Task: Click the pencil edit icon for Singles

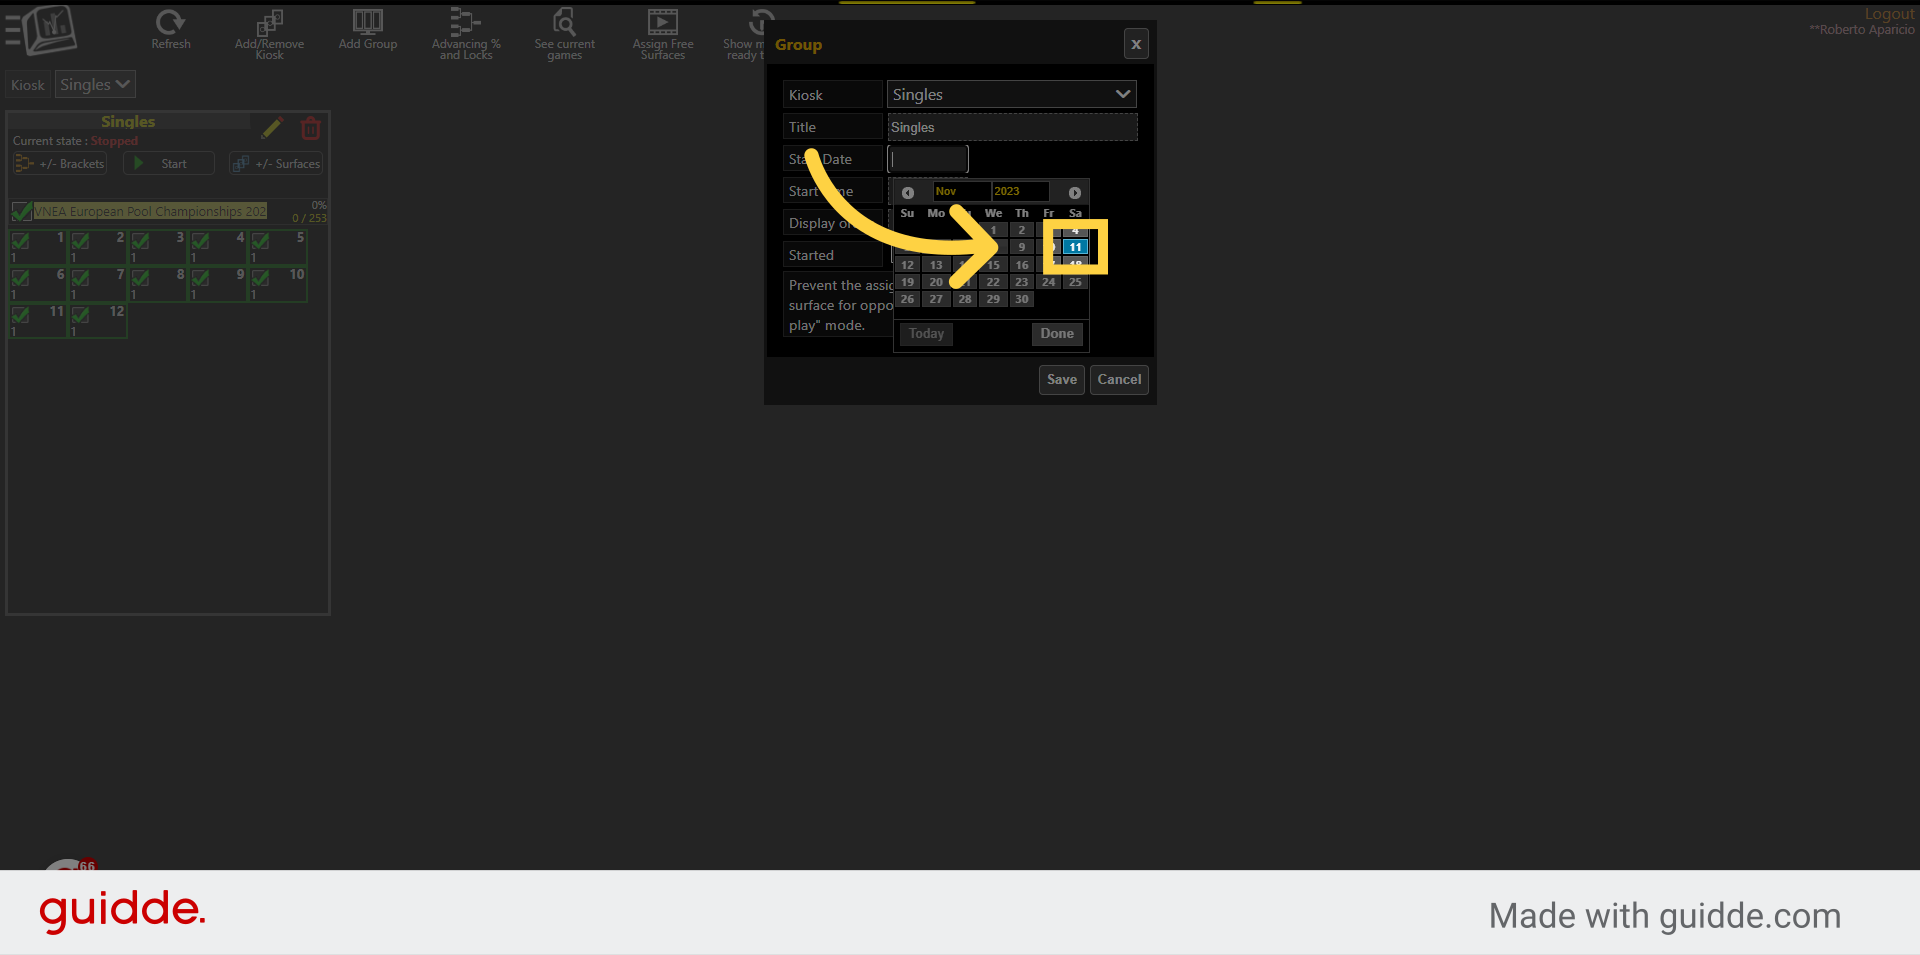Action: (272, 128)
